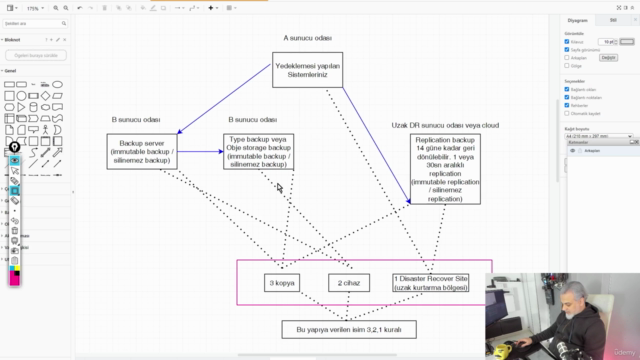Screen dimensions: 640x360
Task: Select the 3 kopya box
Action: click(x=282, y=283)
